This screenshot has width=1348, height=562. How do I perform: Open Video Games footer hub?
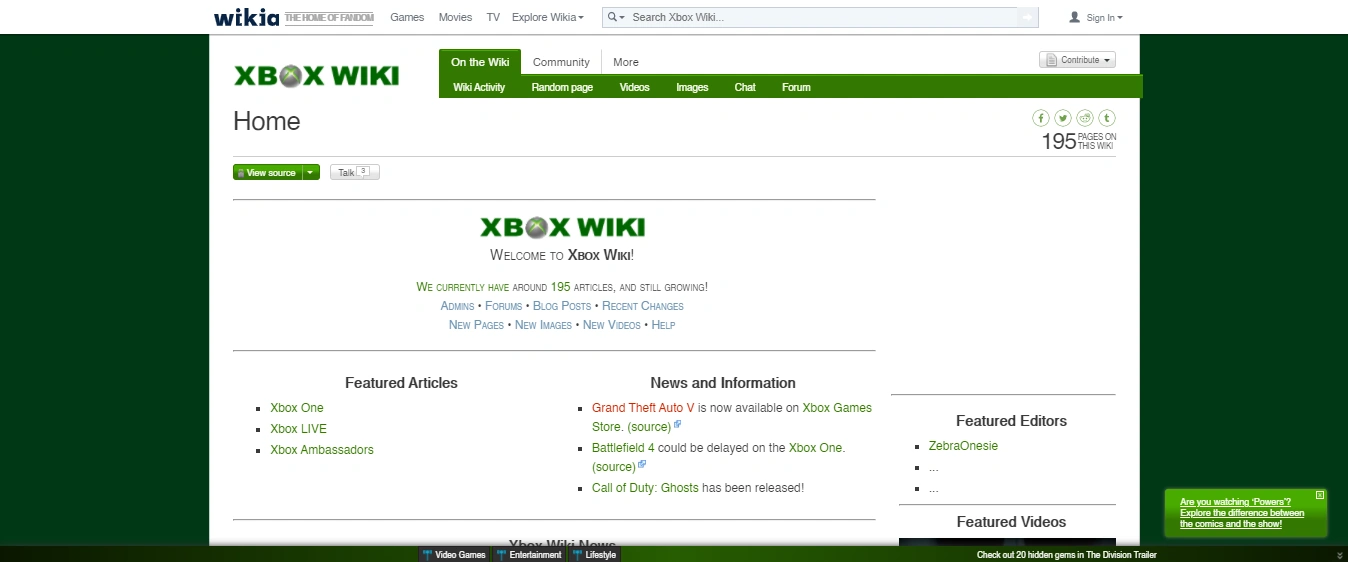454,555
